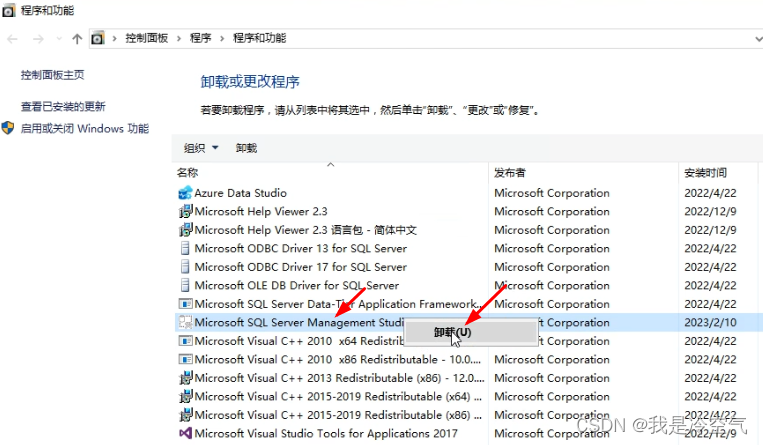
Task: Select Microsoft Visual C++ 2013 Redistributable entry
Action: click(x=339, y=378)
